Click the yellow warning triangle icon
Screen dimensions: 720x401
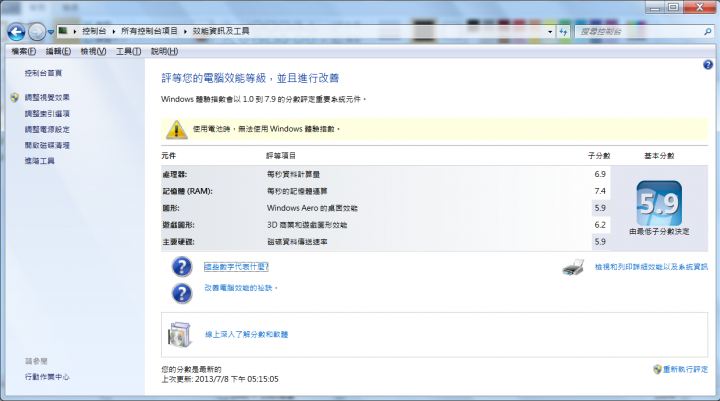click(176, 129)
